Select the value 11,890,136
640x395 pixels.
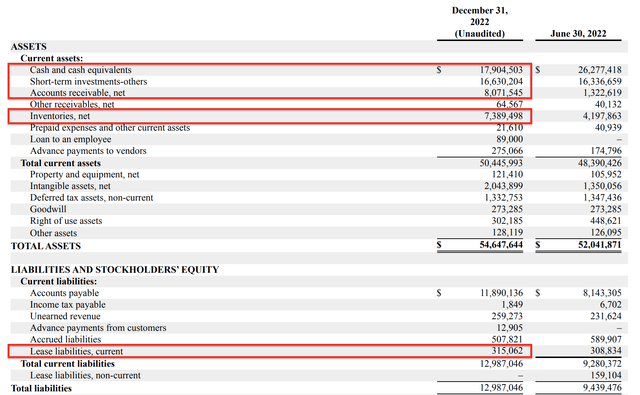pyautogui.click(x=501, y=293)
